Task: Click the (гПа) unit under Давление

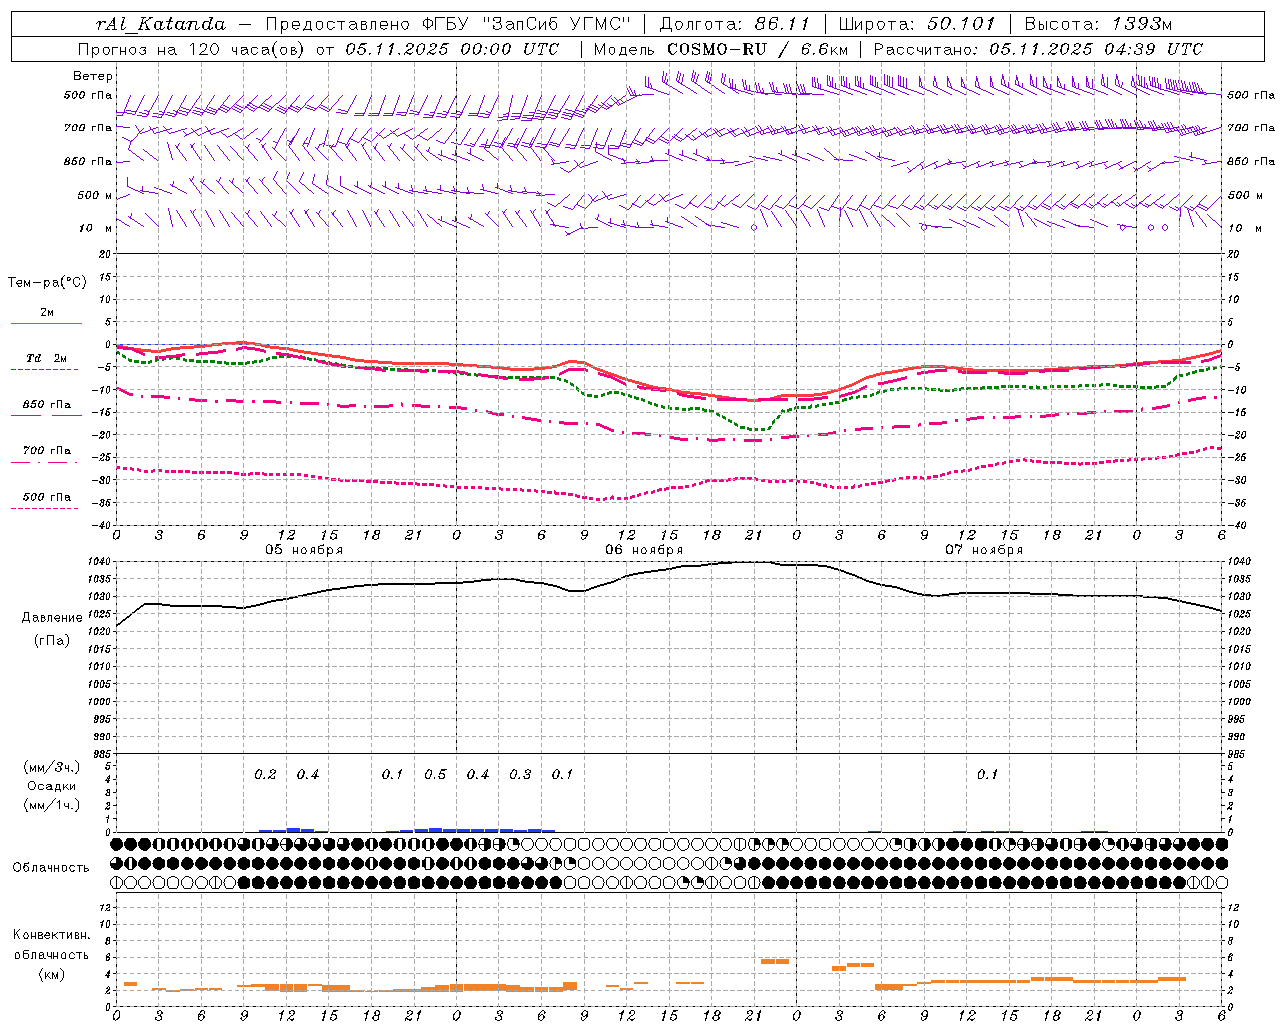Action: (x=52, y=641)
